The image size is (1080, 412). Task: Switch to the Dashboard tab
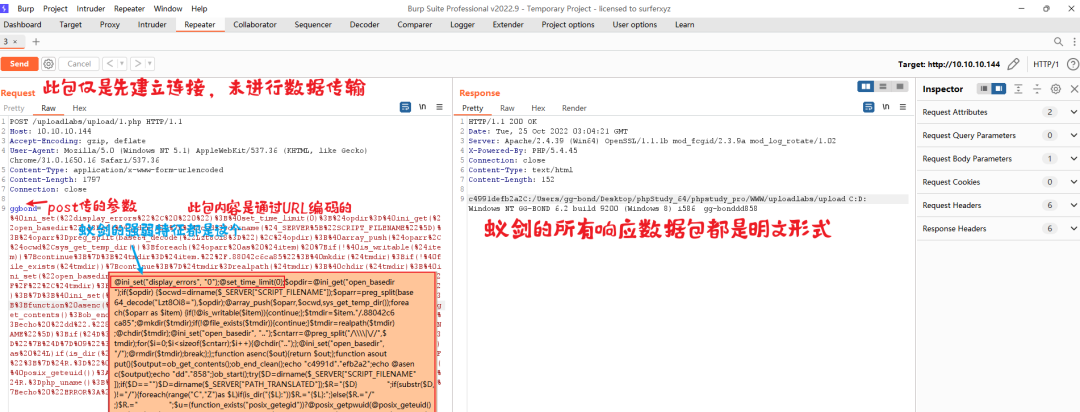tap(23, 25)
